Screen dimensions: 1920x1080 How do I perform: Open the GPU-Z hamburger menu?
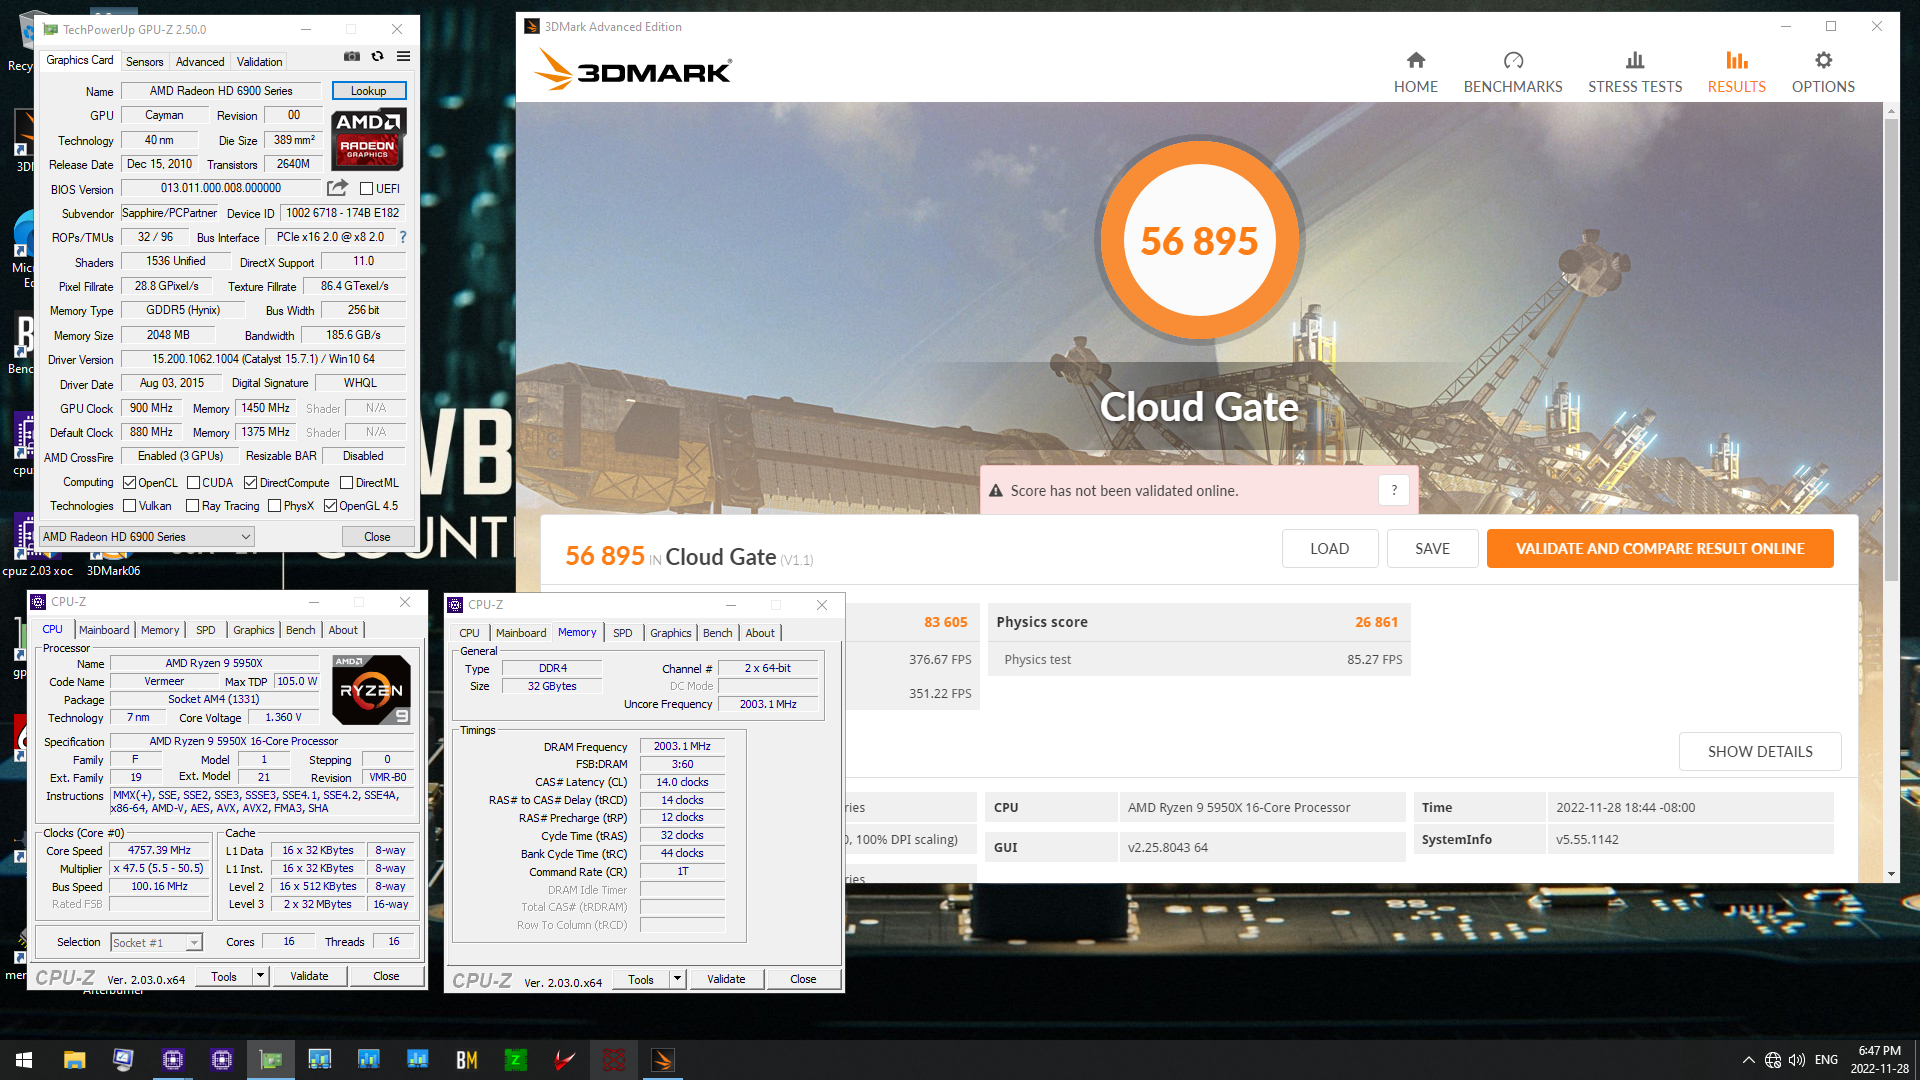coord(403,57)
